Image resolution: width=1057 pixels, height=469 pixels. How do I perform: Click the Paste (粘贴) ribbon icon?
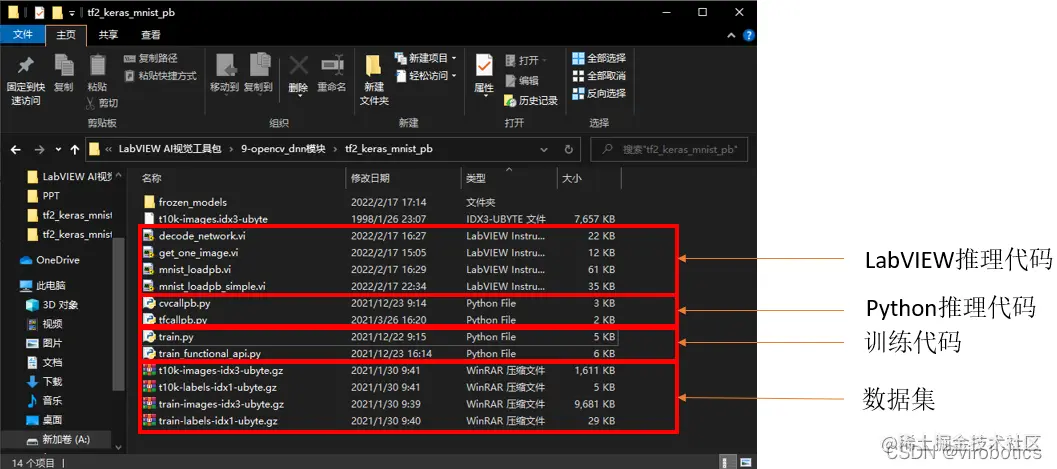[x=98, y=65]
